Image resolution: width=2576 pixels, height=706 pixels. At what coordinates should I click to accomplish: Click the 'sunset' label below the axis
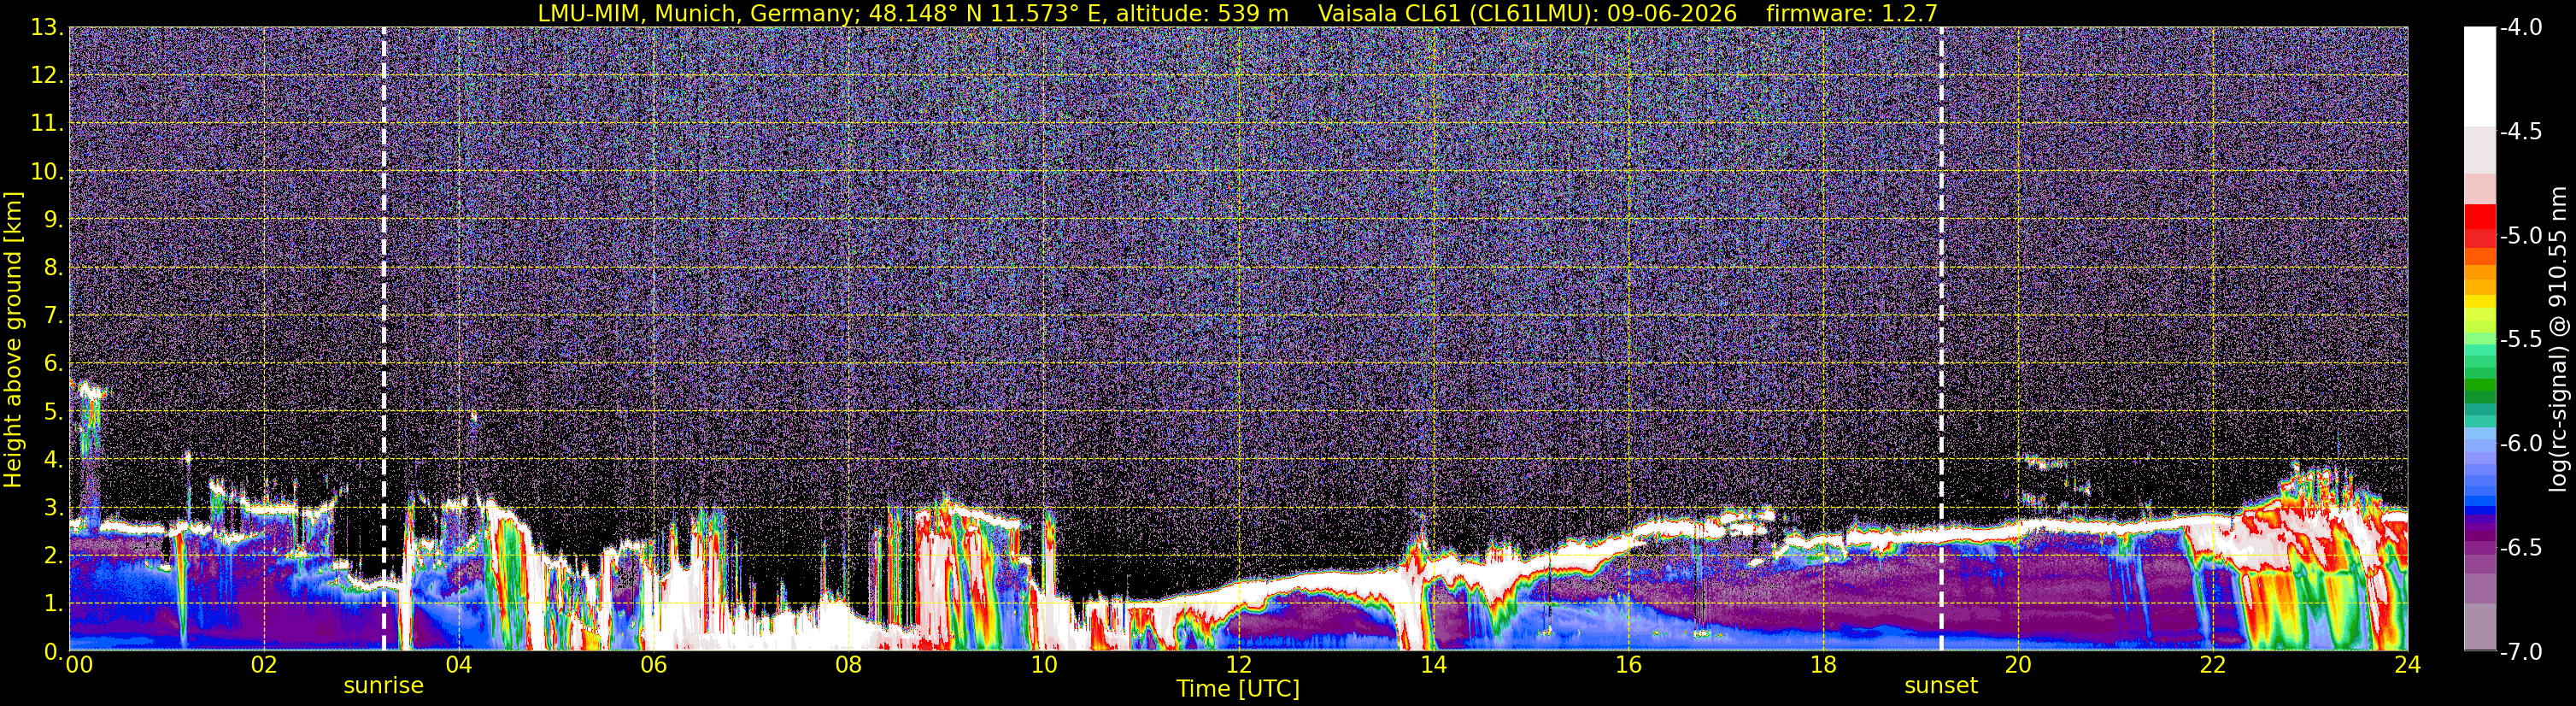click(x=1941, y=686)
